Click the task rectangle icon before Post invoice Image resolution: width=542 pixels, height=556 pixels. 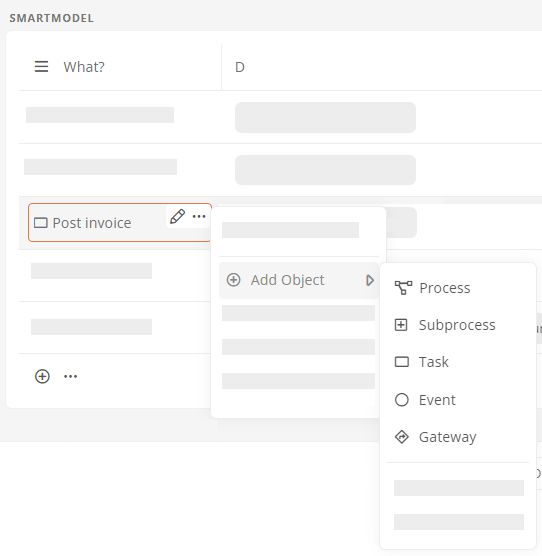click(x=40, y=223)
